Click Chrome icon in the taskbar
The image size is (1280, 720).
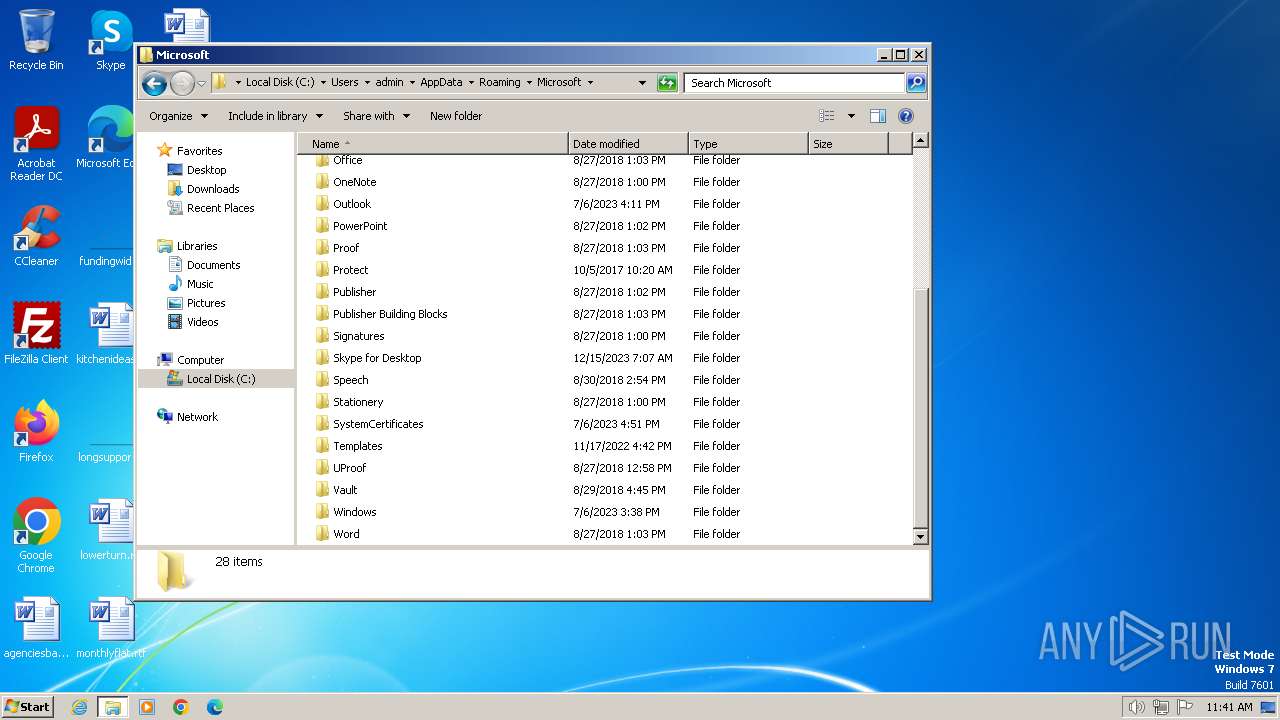point(181,707)
